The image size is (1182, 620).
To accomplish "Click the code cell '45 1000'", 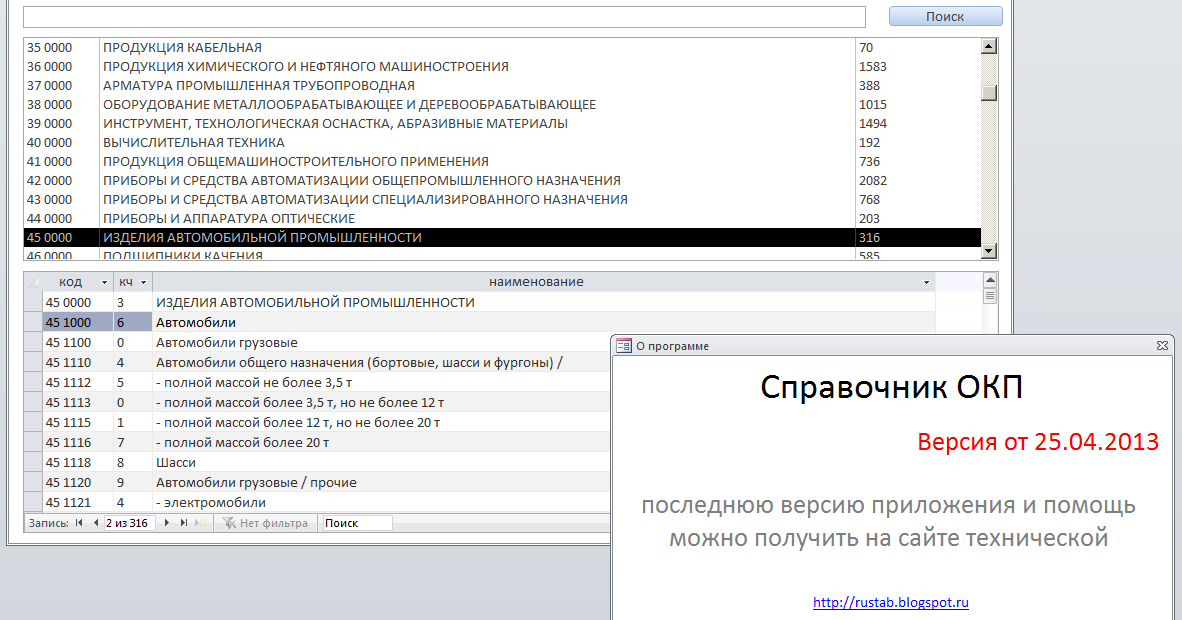I will (78, 322).
